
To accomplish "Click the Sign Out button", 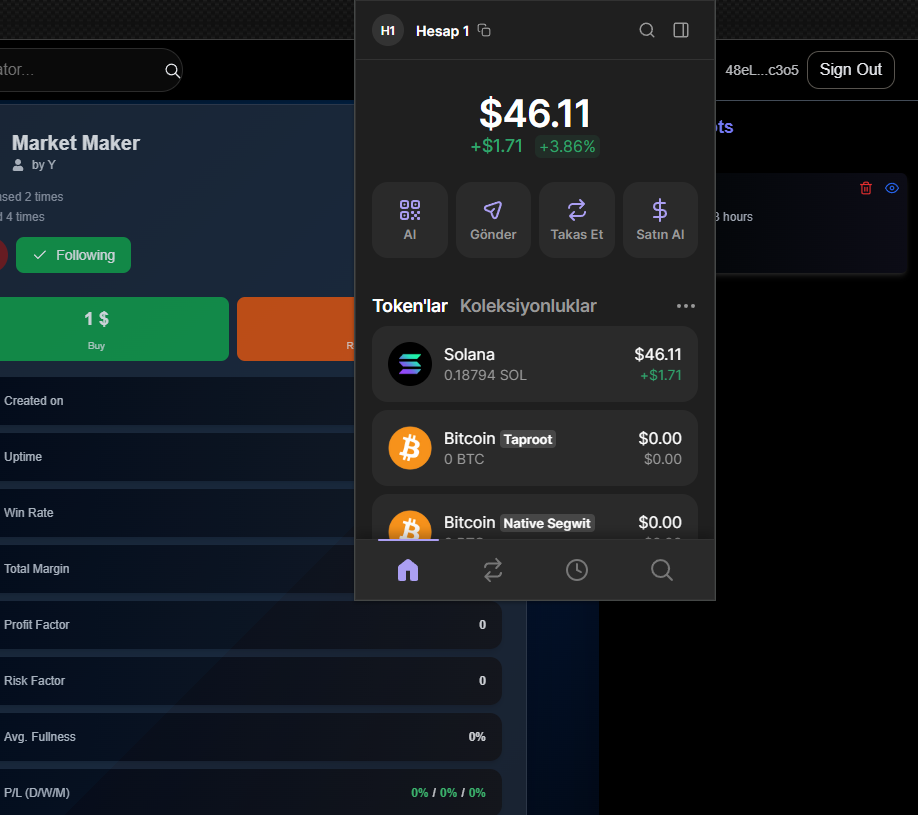I will tap(851, 70).
